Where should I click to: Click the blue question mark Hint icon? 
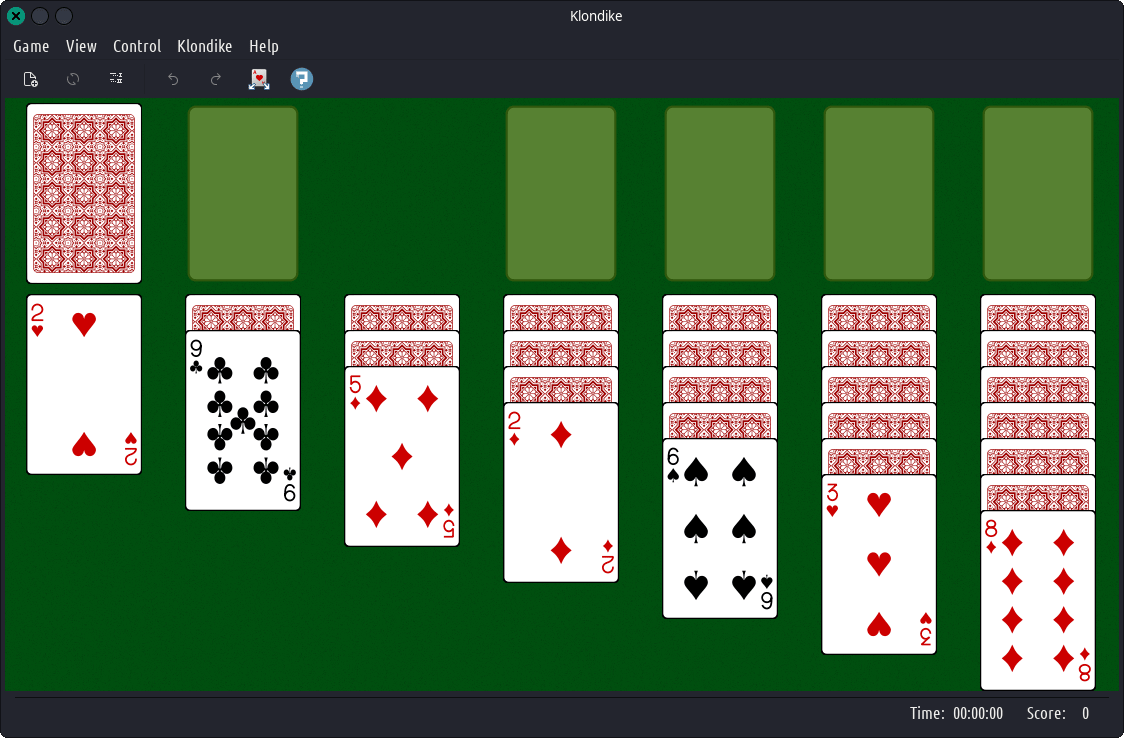pos(302,79)
